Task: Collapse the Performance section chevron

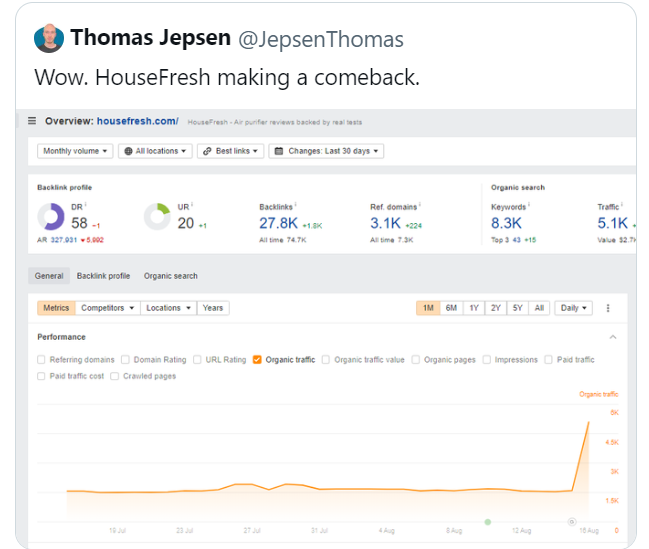Action: 612,337
